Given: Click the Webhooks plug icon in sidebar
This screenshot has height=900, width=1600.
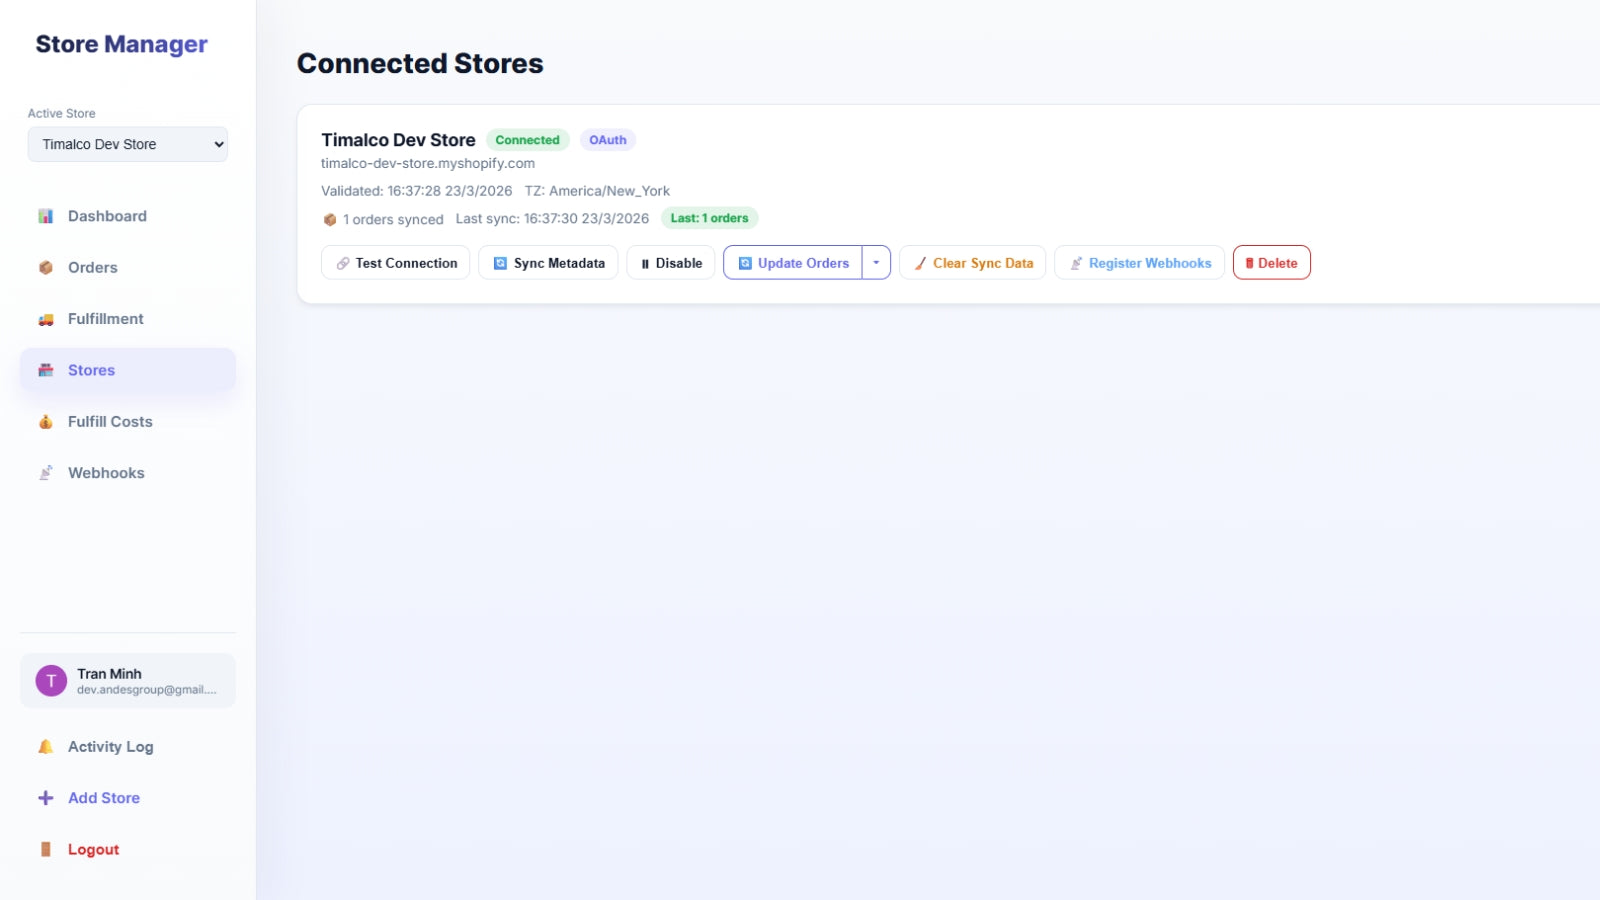Looking at the screenshot, I should (x=45, y=473).
